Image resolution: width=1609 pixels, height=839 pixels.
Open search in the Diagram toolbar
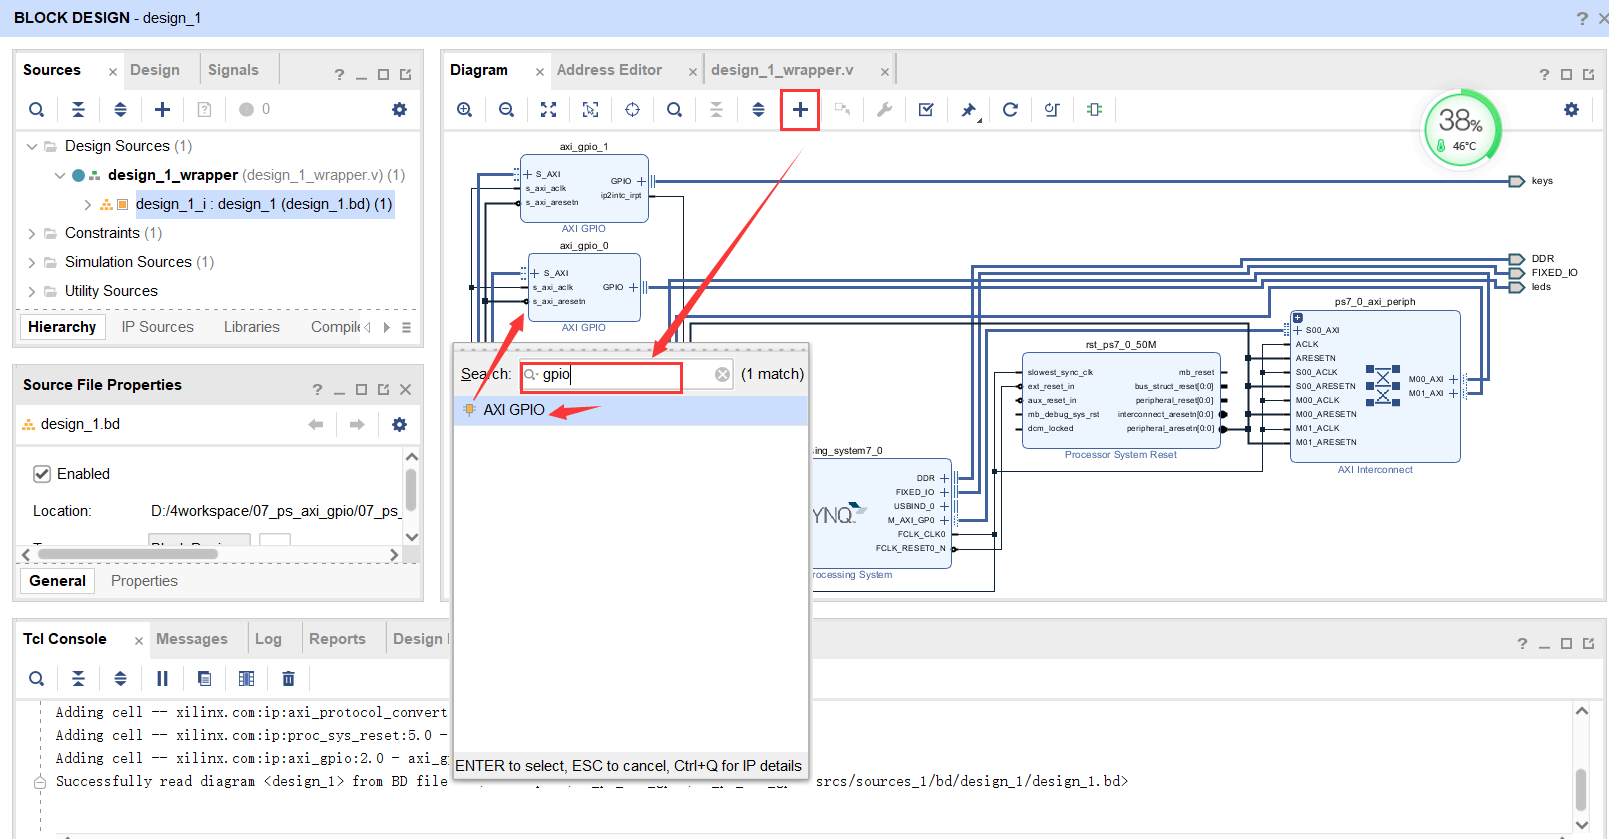coord(675,110)
